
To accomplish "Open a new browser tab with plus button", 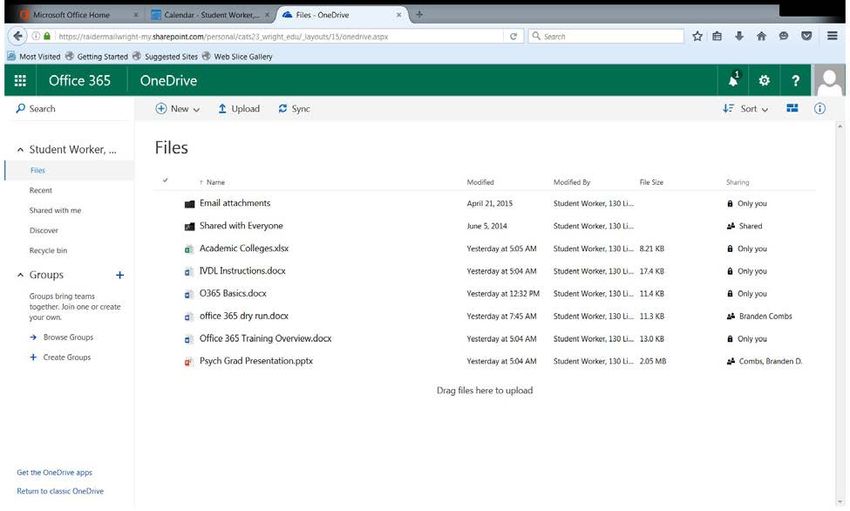I will [x=419, y=15].
